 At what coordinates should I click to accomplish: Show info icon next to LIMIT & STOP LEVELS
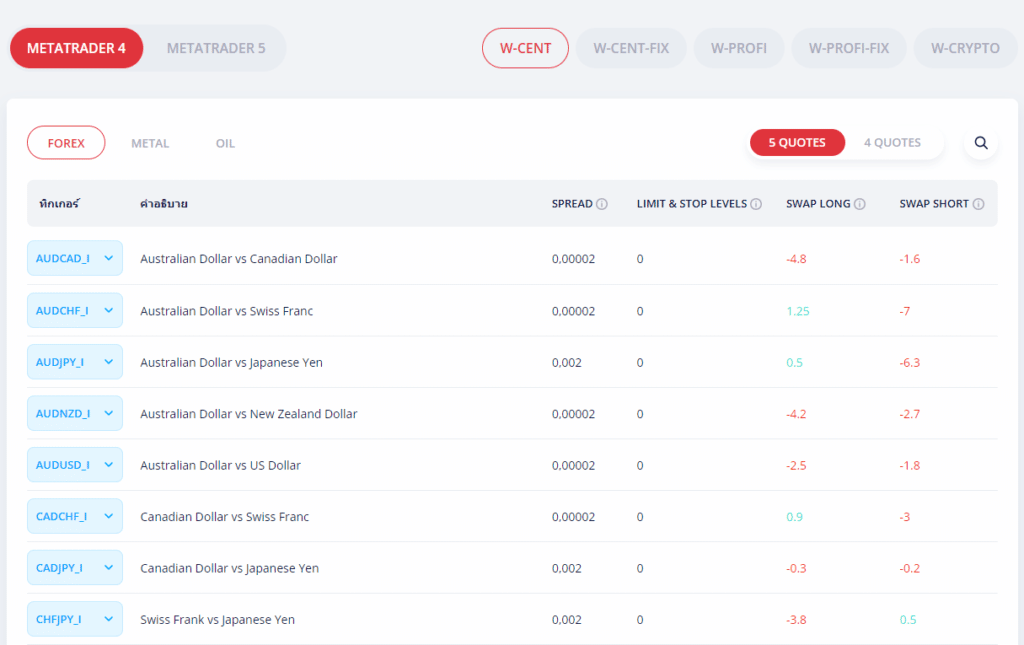[x=756, y=204]
